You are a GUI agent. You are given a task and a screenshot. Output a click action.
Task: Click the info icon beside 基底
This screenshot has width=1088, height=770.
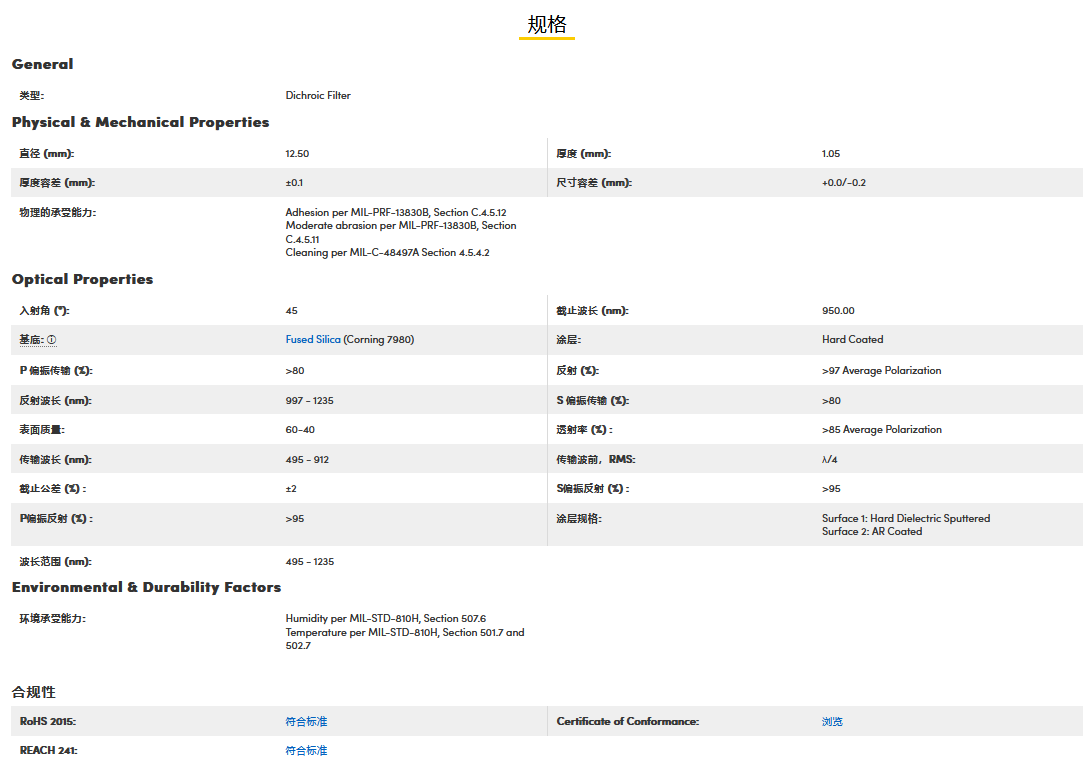pos(52,340)
